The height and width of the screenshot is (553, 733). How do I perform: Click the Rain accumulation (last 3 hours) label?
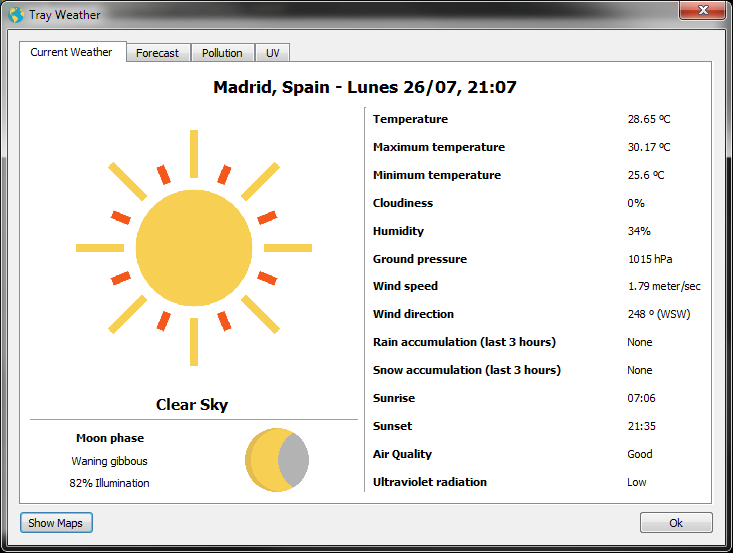(x=464, y=342)
